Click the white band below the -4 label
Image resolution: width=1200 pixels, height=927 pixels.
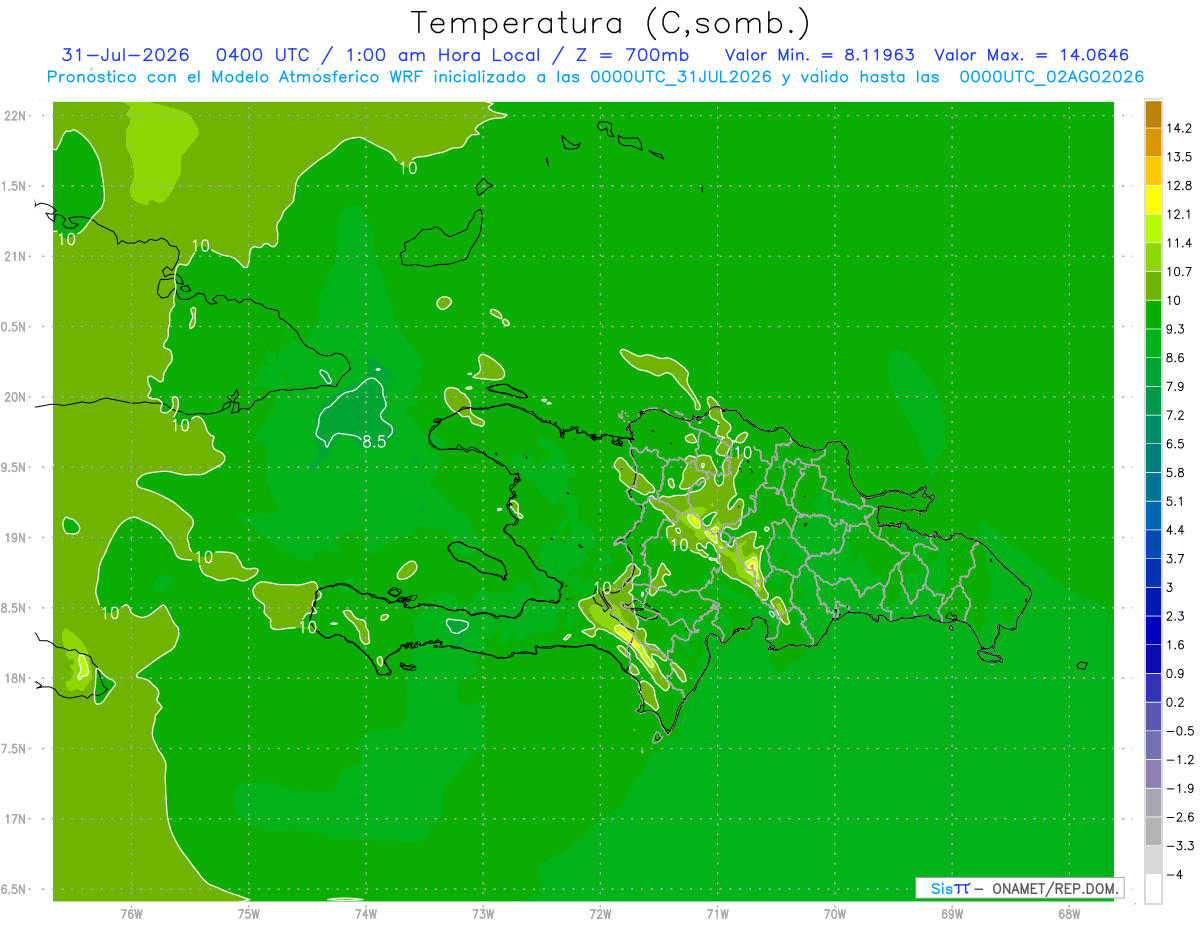click(1153, 889)
